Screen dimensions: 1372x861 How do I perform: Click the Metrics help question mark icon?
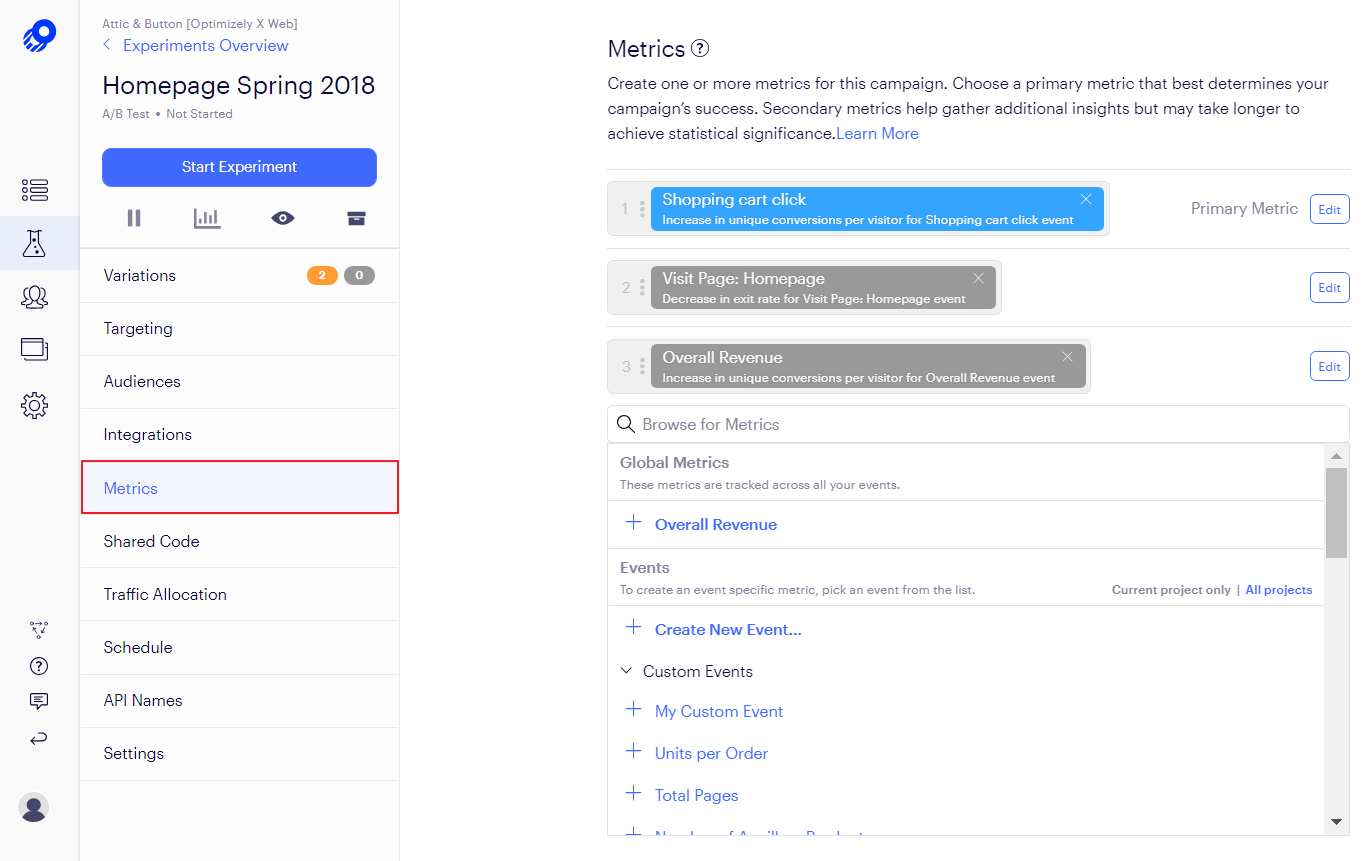click(700, 48)
